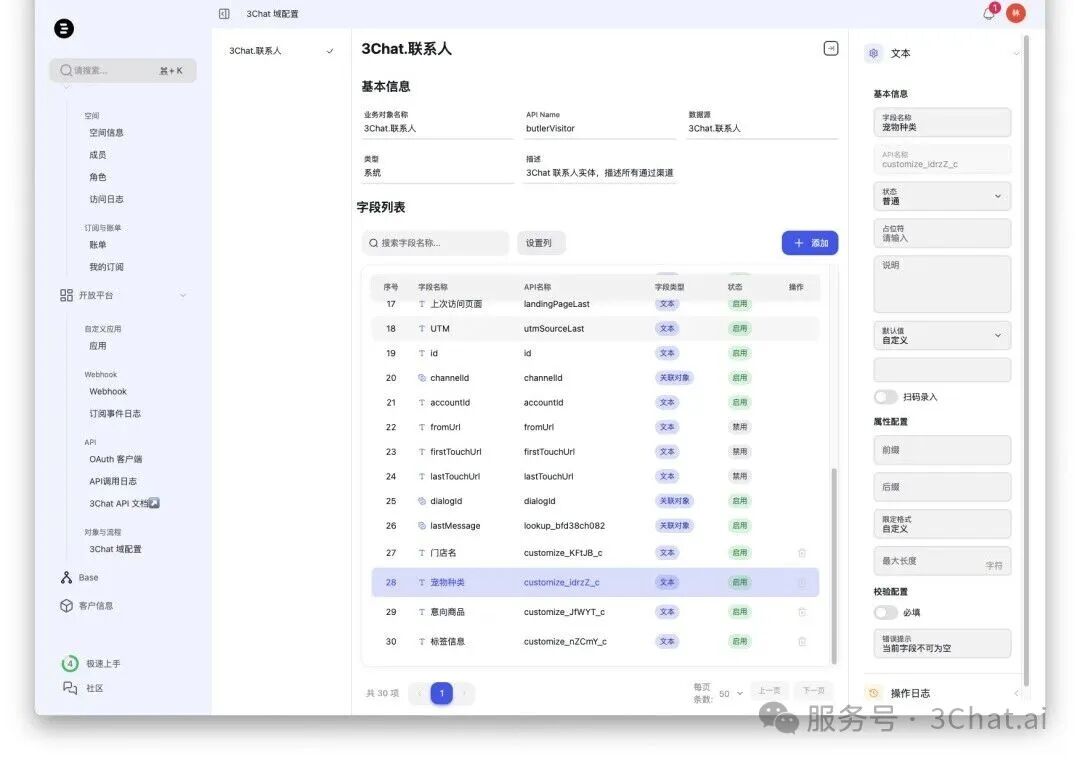Toggle the 扫码录入 switch
This screenshot has height=761, width=1080.
pyautogui.click(x=885, y=397)
